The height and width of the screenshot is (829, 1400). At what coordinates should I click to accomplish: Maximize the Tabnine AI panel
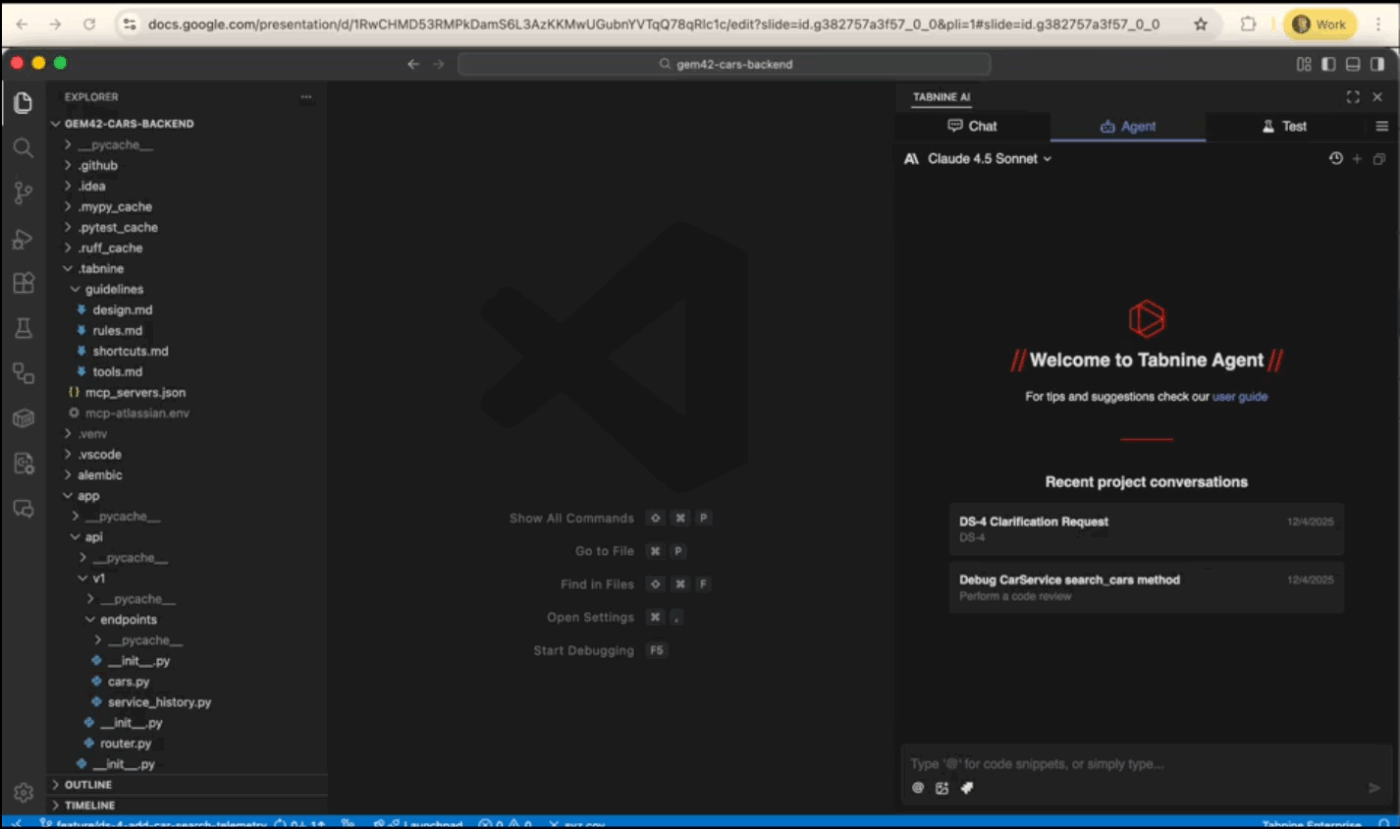(1353, 97)
